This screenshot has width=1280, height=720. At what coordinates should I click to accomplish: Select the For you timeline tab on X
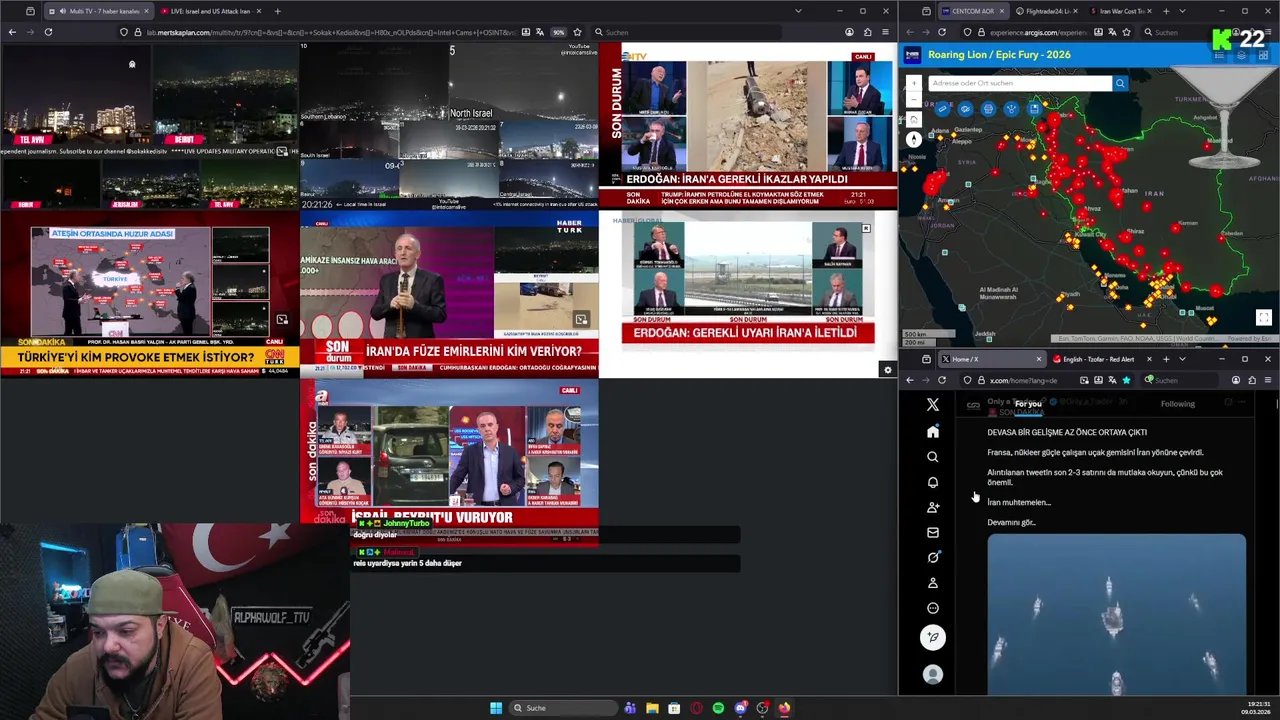(1028, 404)
